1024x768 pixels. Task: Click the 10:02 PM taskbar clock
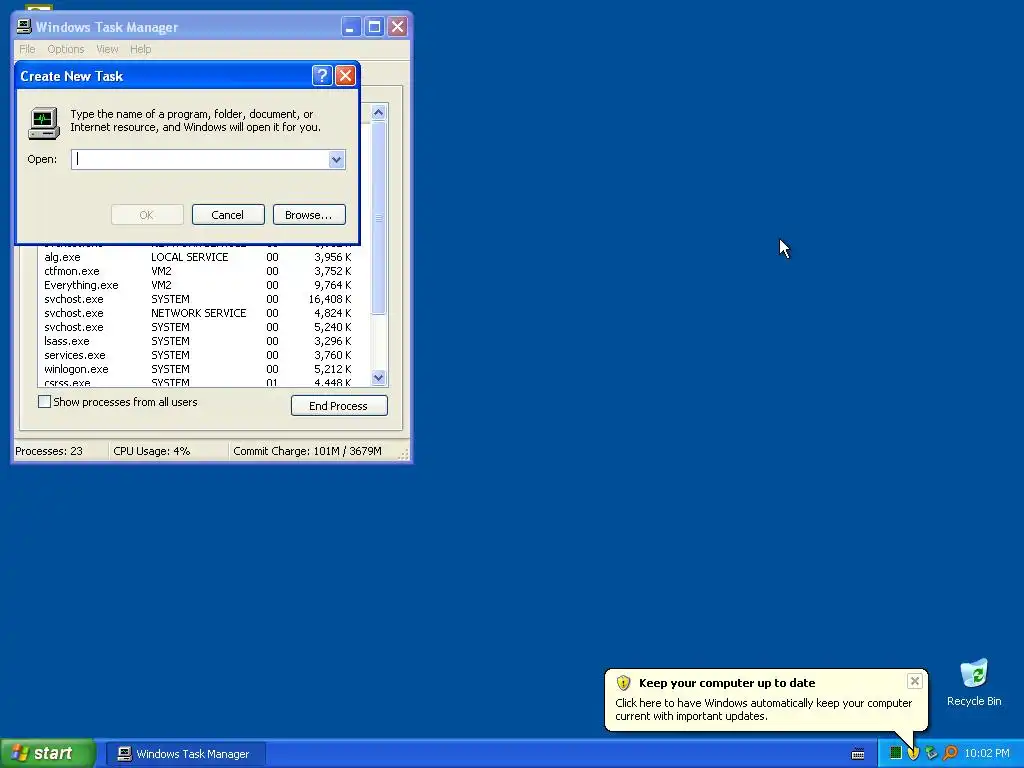tap(987, 754)
